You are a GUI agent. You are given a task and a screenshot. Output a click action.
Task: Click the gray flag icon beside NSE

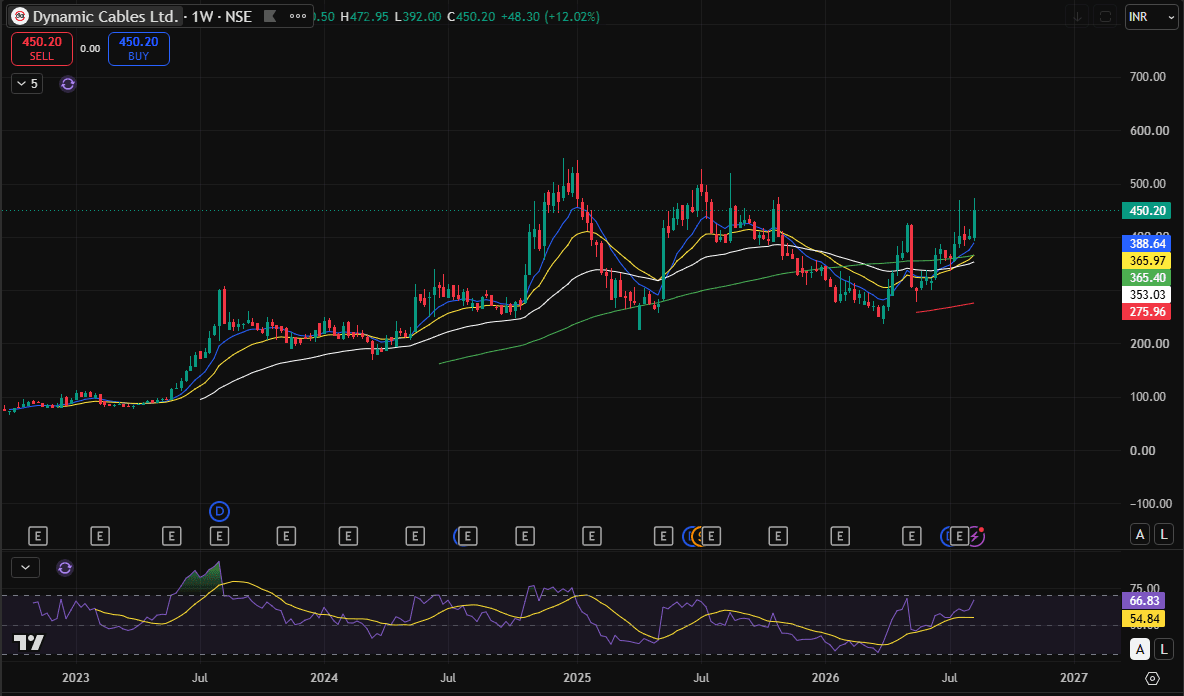(270, 16)
